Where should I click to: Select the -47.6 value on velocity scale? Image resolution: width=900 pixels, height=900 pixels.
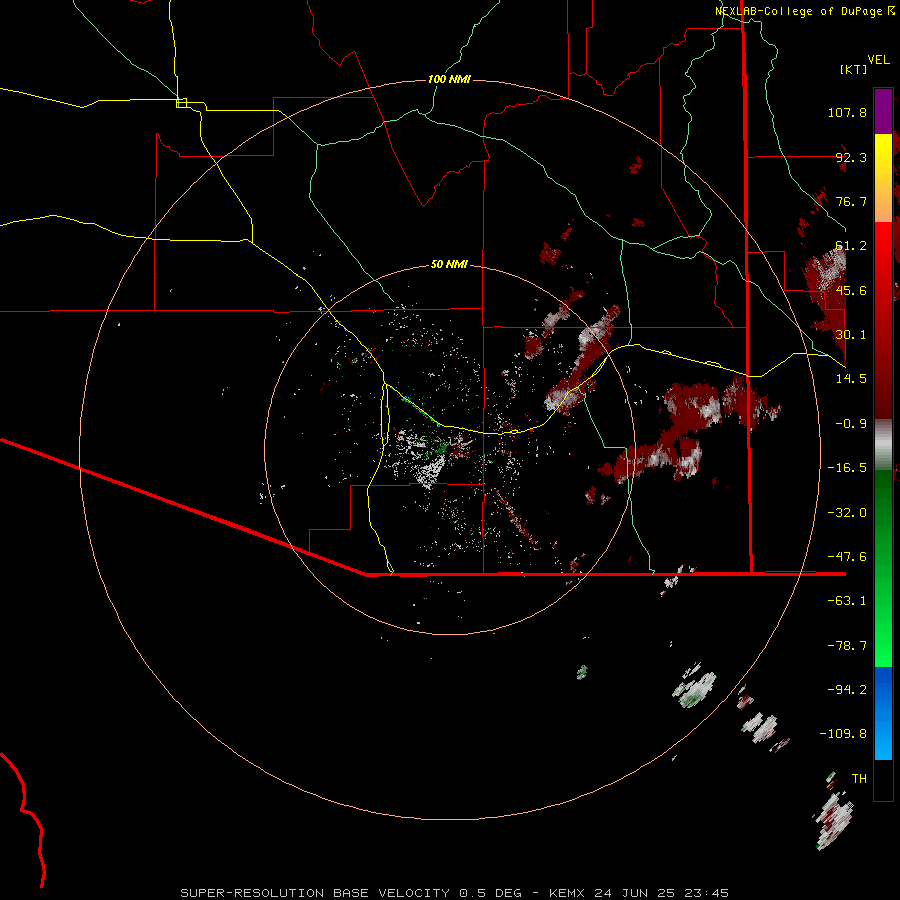[x=847, y=557]
